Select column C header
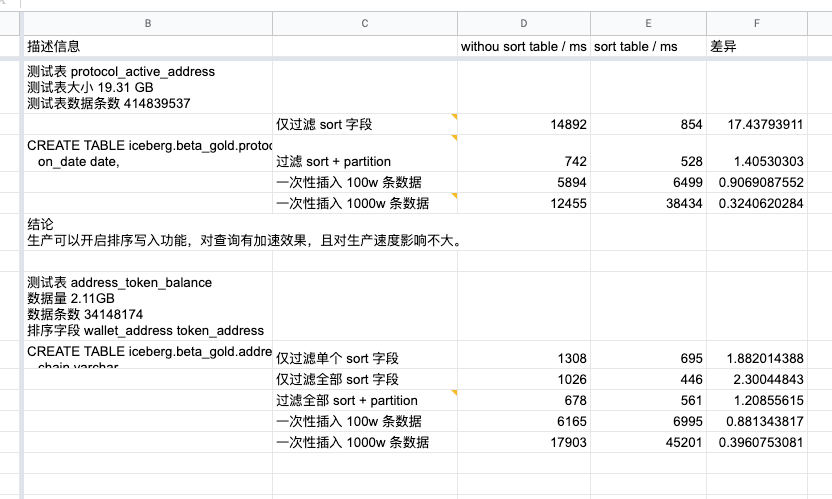Image resolution: width=832 pixels, height=499 pixels. pyautogui.click(x=364, y=22)
